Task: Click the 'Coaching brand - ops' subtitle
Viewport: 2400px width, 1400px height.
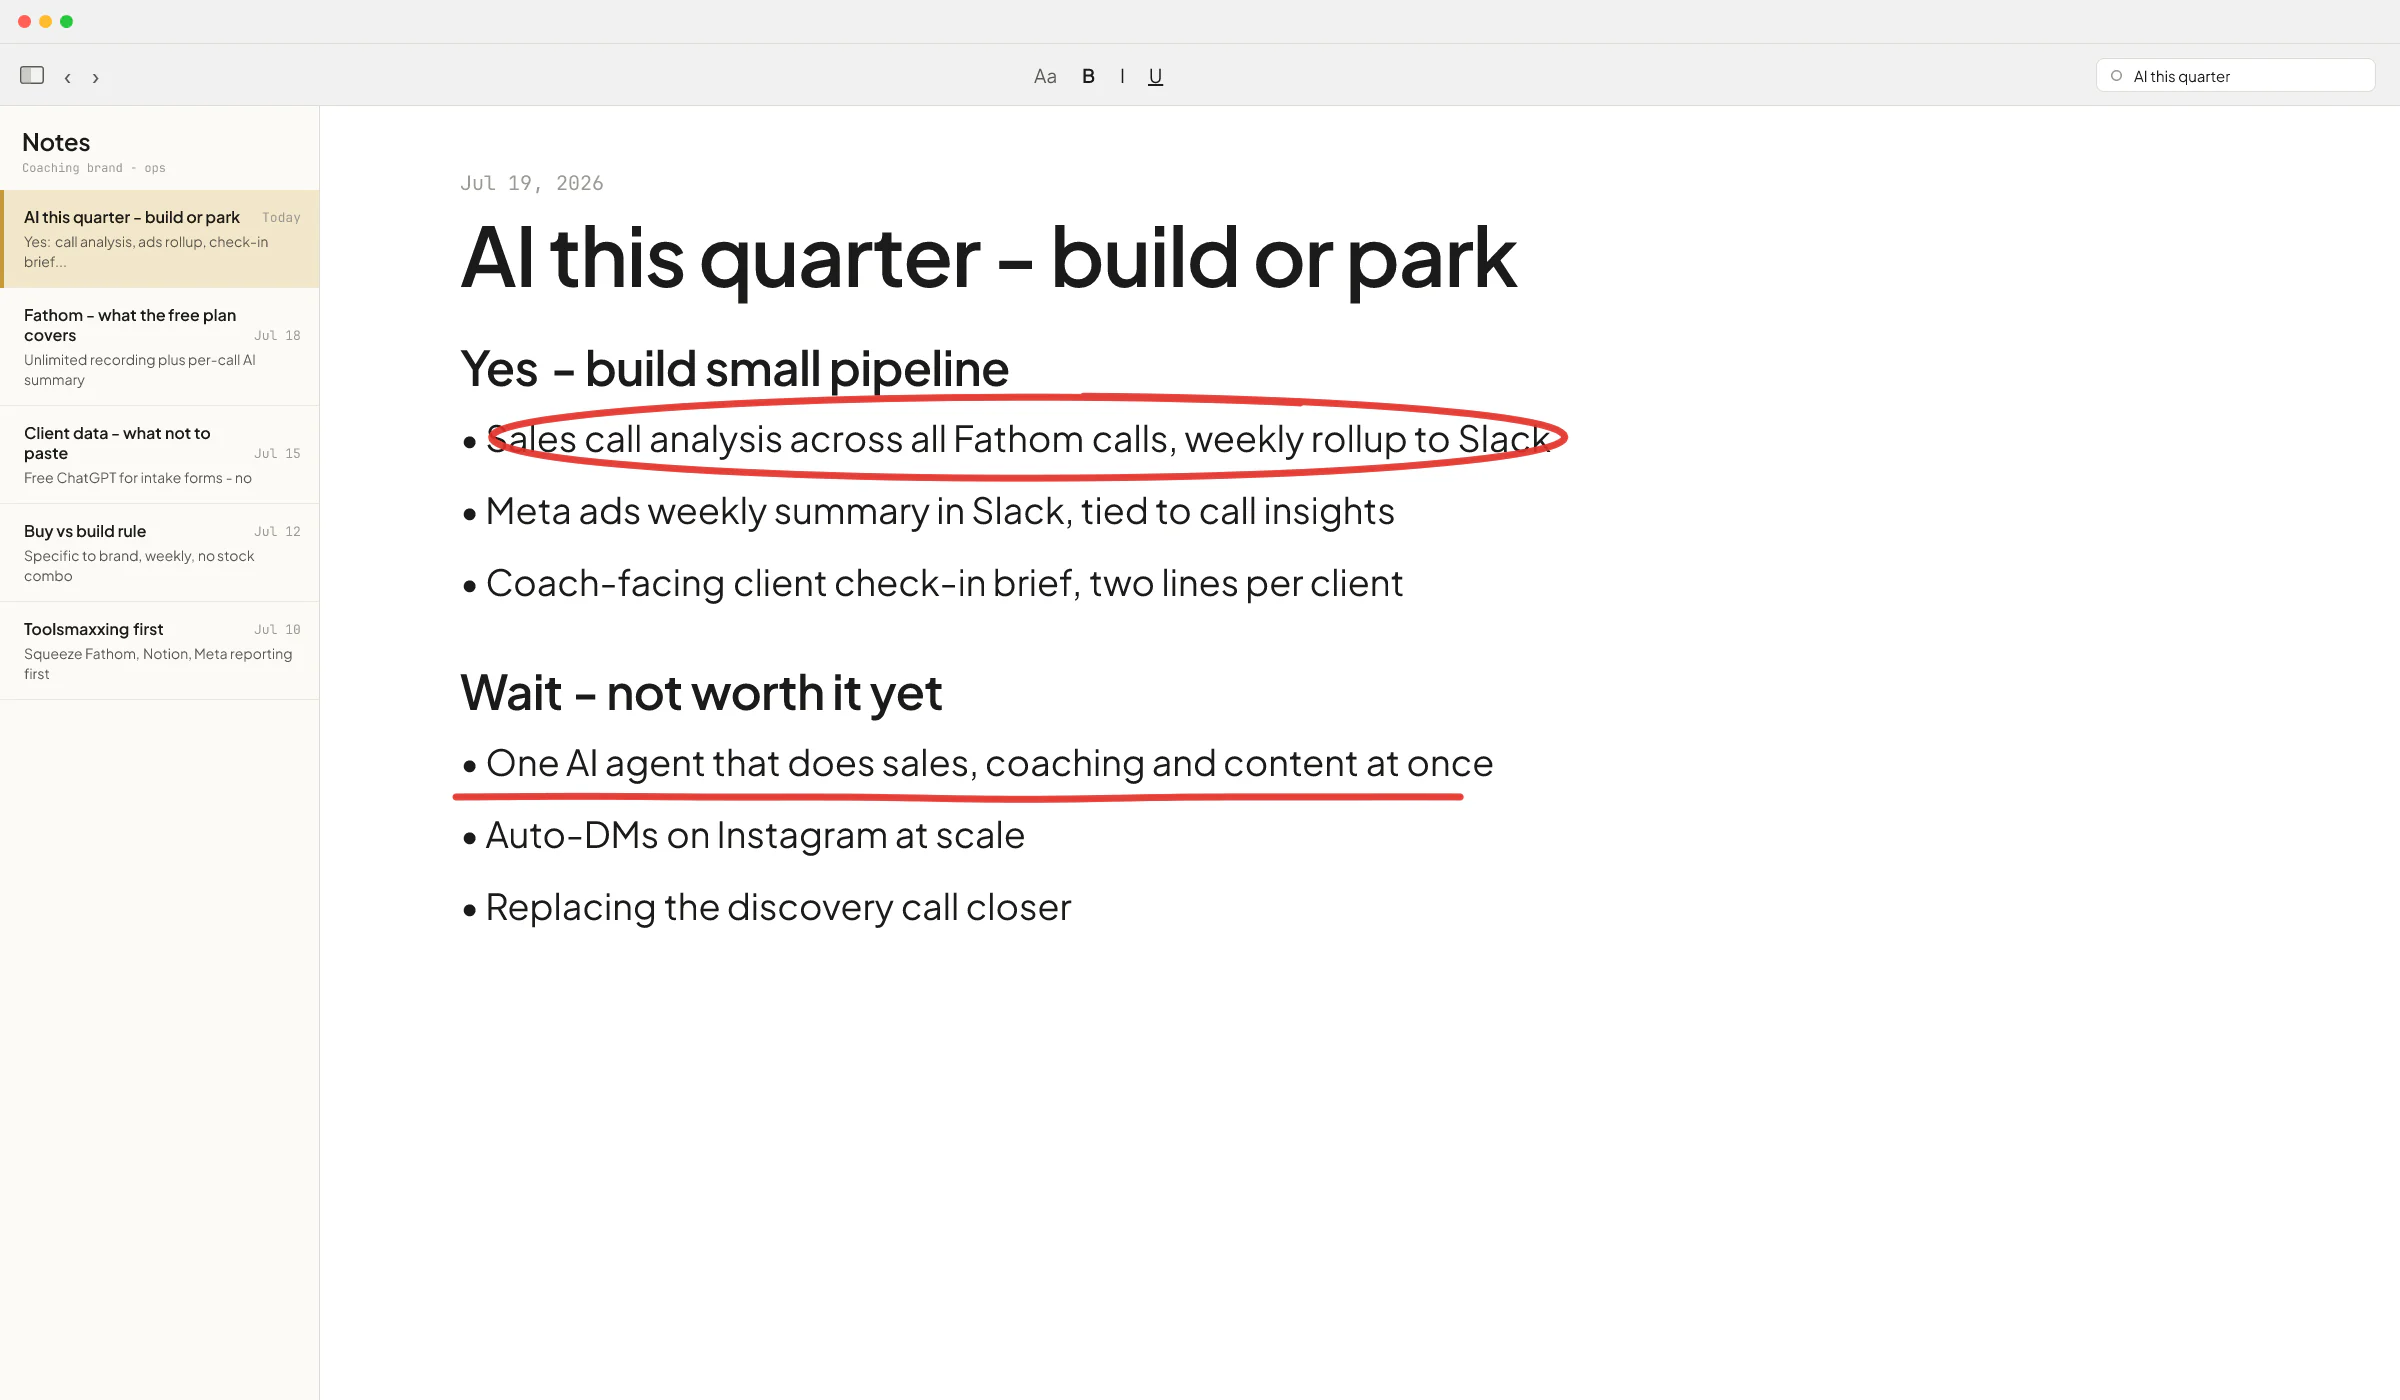Action: click(x=94, y=168)
